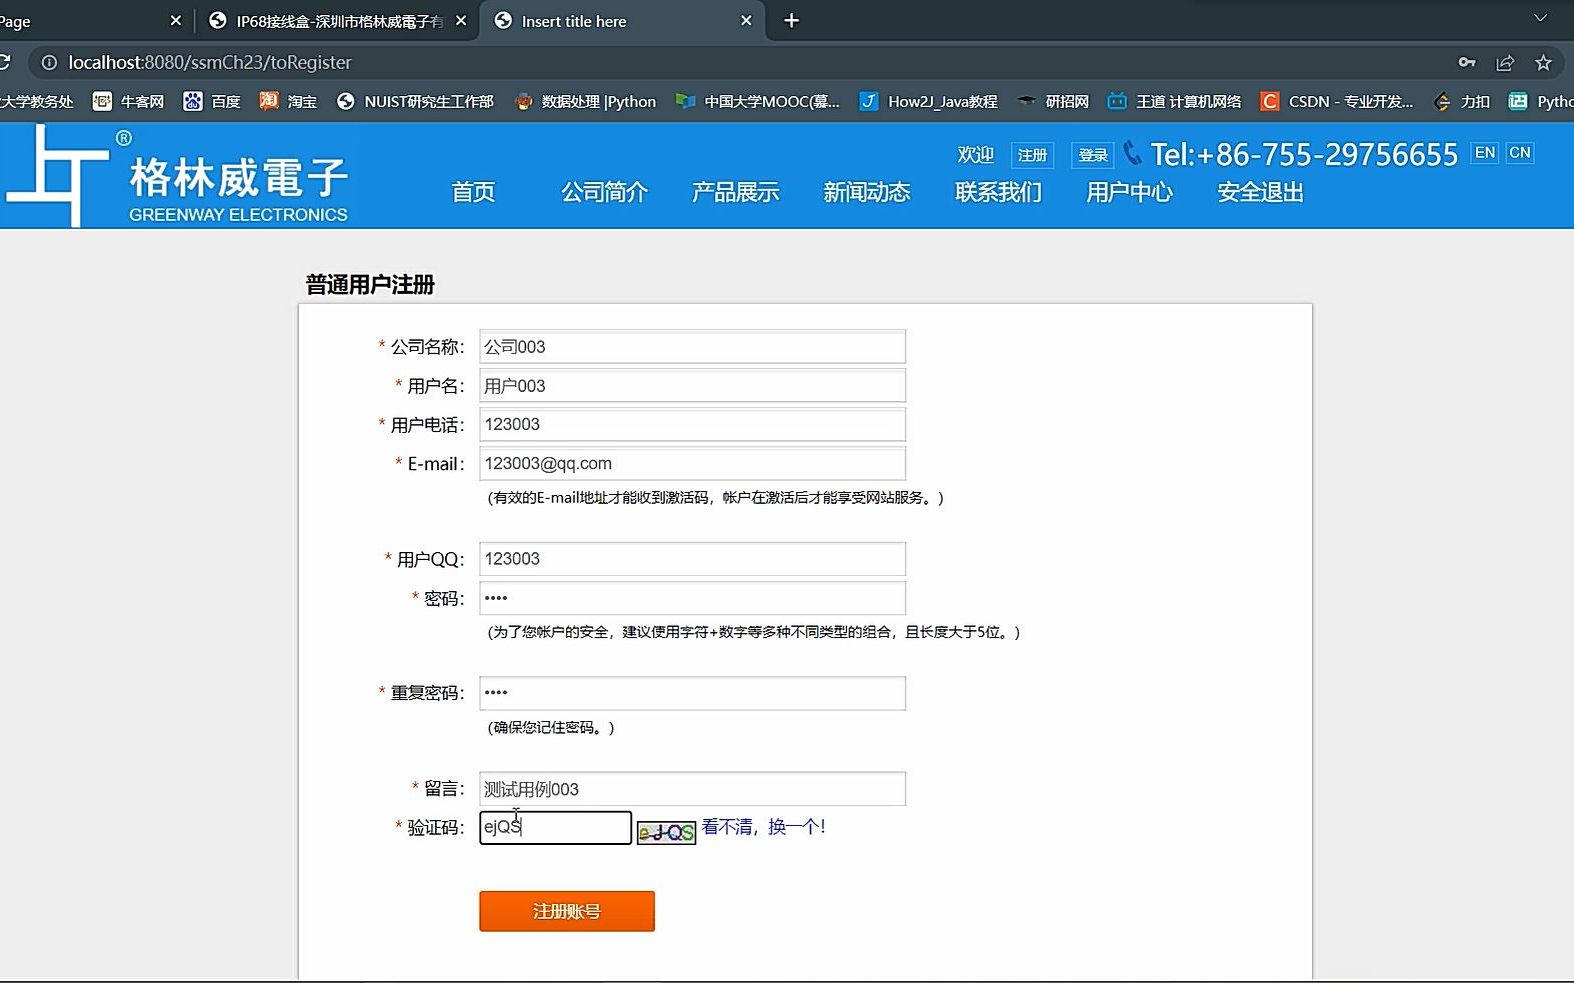This screenshot has height=984, width=1574.
Task: Focus the 重复密码 input field
Action: point(692,693)
